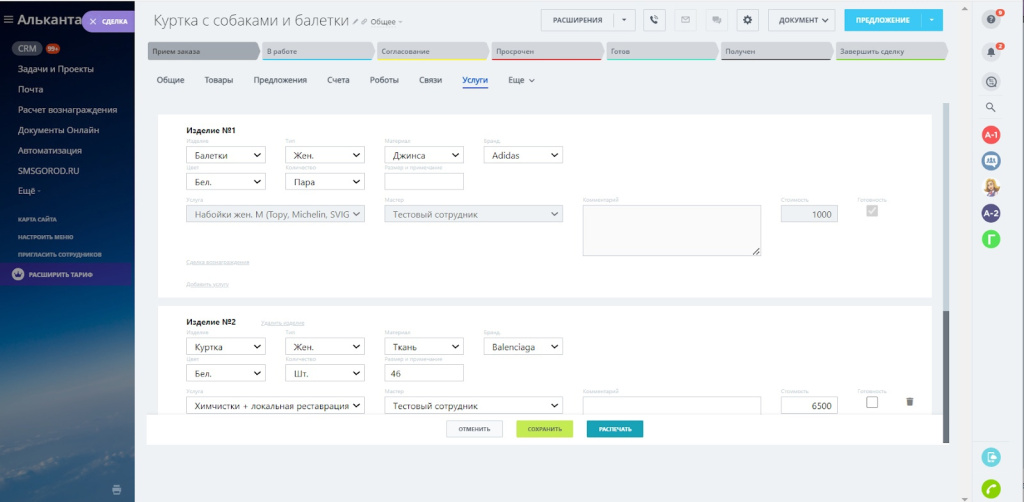Click Добавить услугу link in Изделие №1
The image size is (1024, 502).
pyautogui.click(x=207, y=285)
